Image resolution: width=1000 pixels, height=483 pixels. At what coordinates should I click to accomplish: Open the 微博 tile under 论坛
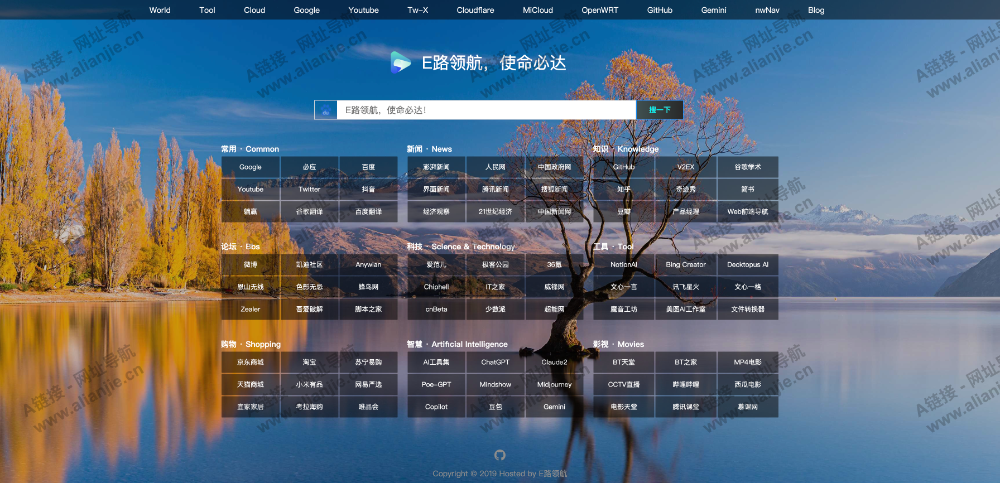tap(251, 265)
